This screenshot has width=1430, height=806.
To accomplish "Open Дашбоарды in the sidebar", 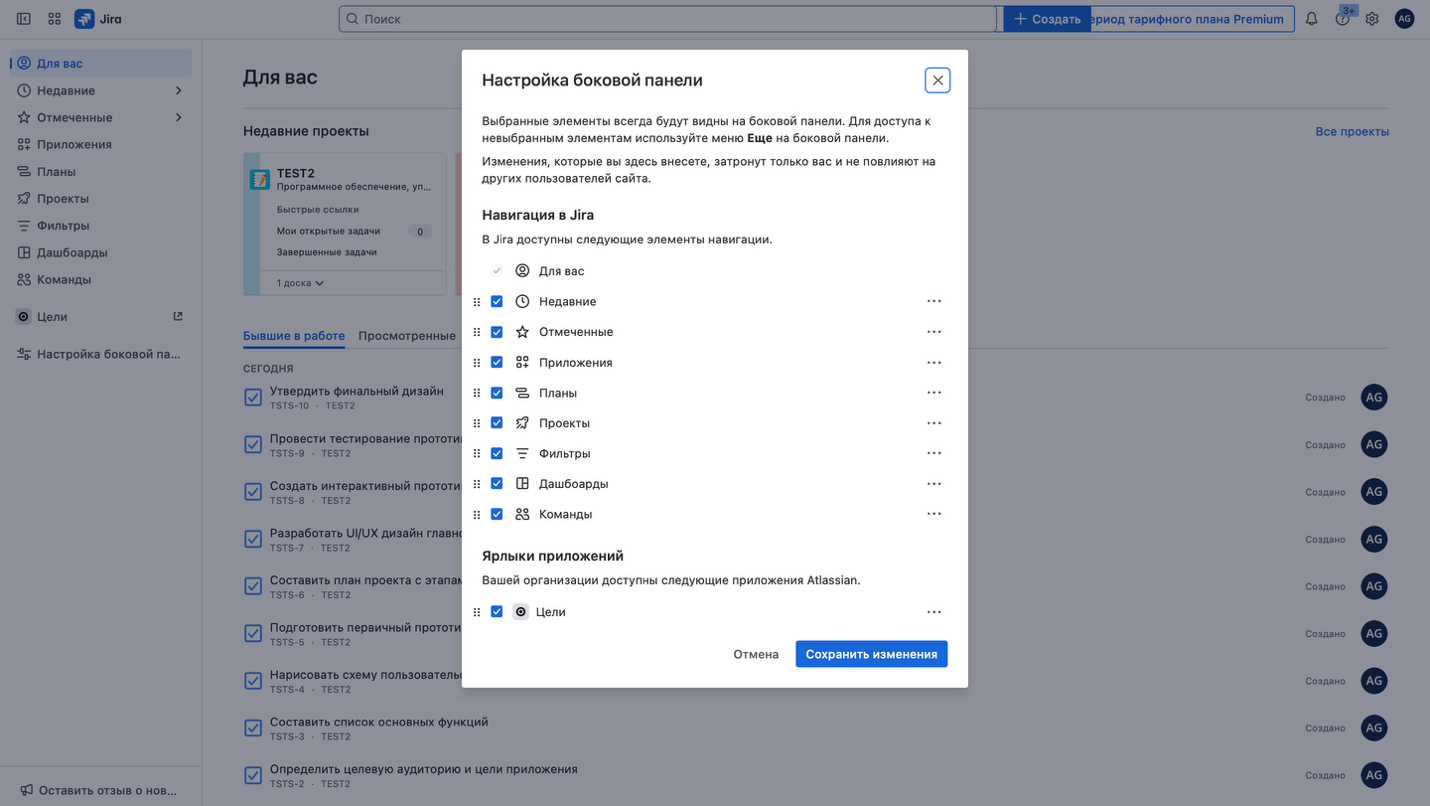I will [72, 253].
